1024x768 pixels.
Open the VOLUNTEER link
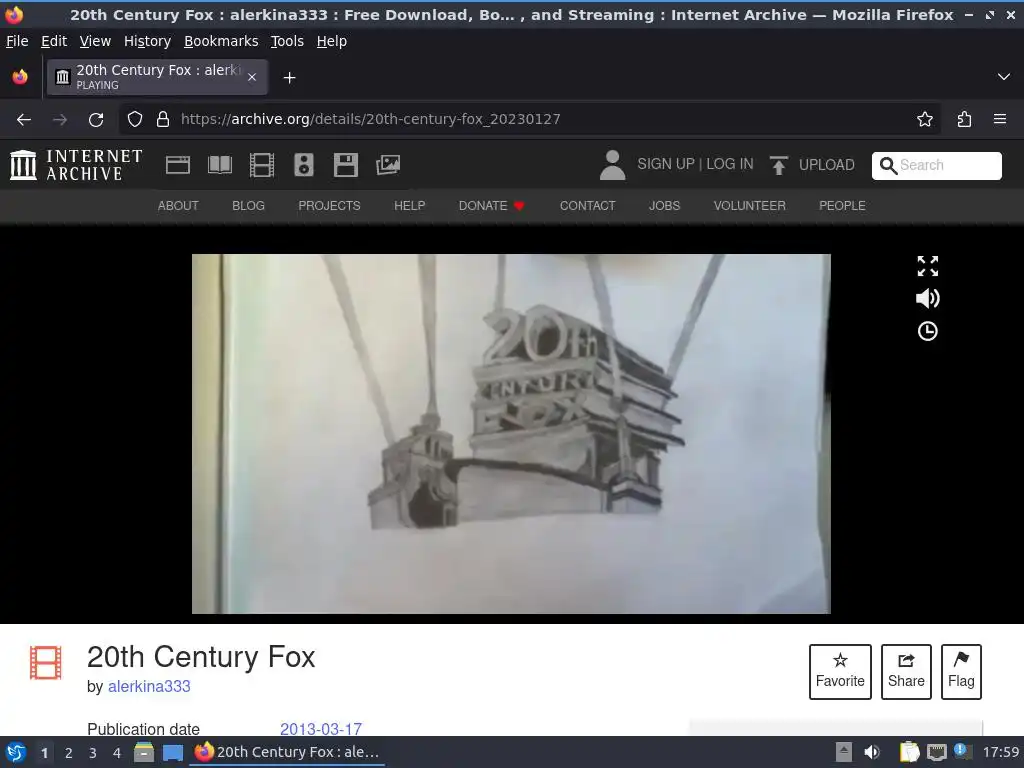point(749,206)
